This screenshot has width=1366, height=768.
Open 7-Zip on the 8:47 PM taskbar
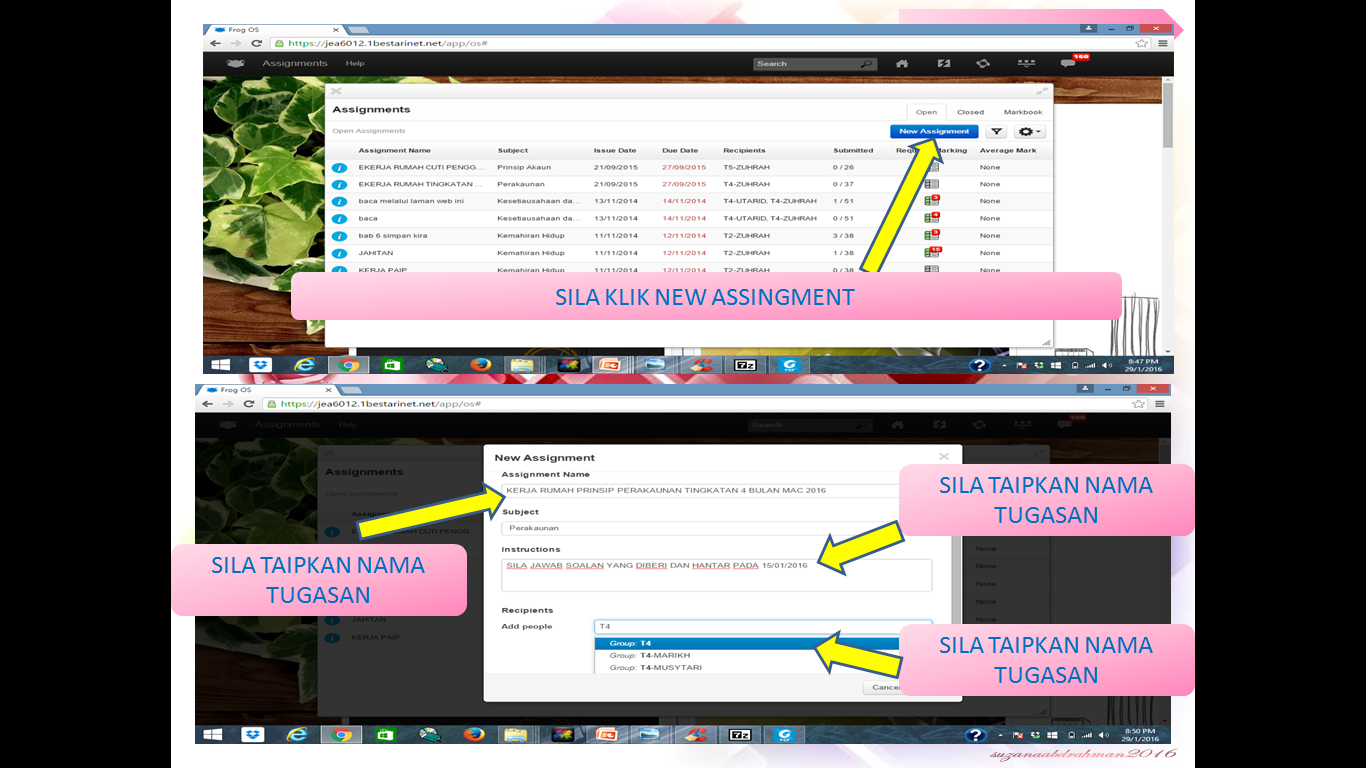(745, 365)
